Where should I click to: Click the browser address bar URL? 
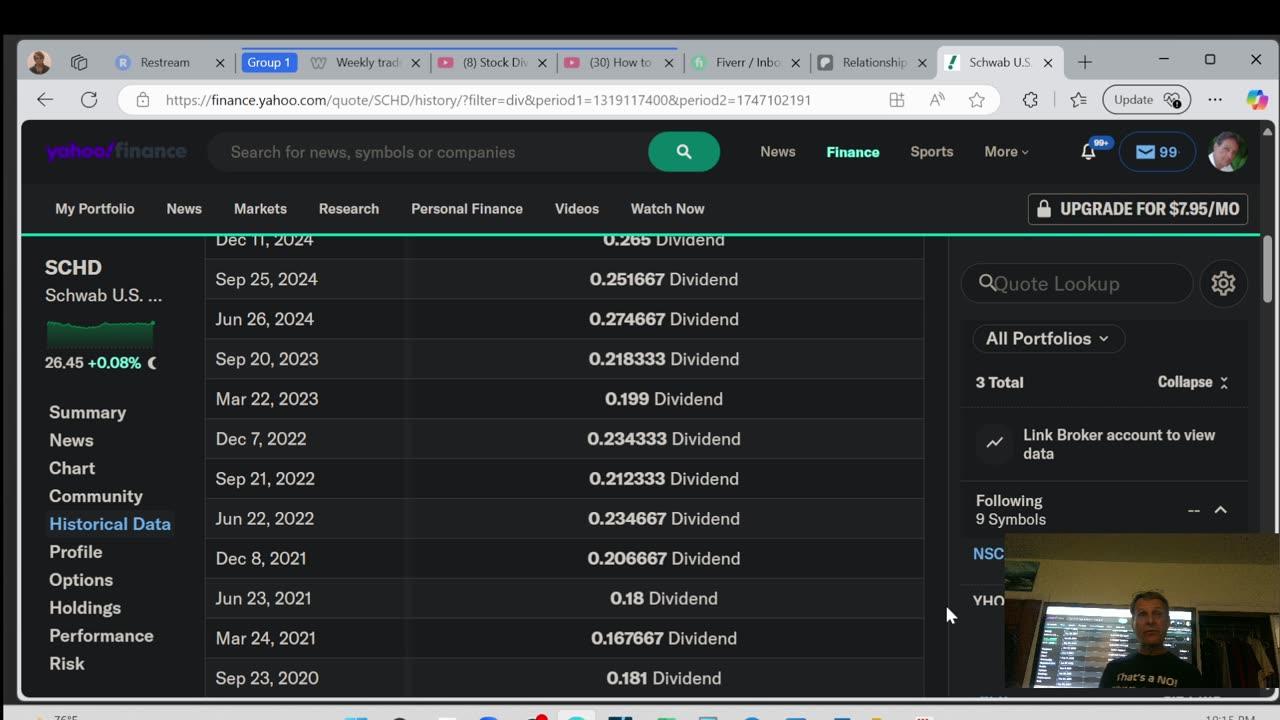tap(488, 100)
